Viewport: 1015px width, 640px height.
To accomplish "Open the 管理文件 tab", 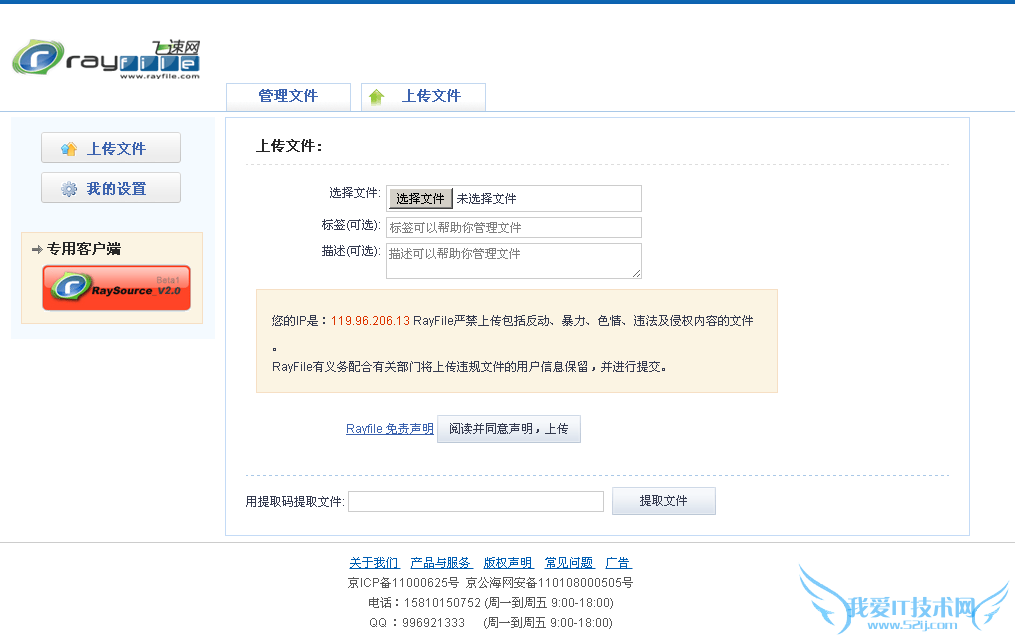I will [288, 96].
